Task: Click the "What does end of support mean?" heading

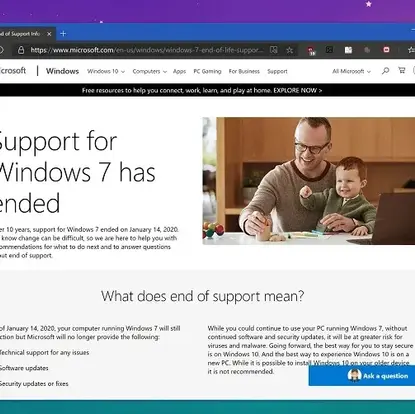Action: click(x=203, y=296)
